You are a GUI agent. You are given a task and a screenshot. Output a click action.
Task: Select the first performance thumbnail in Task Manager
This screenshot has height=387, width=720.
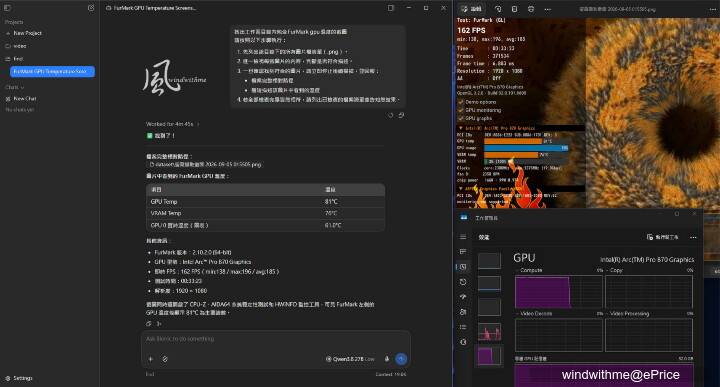489,261
